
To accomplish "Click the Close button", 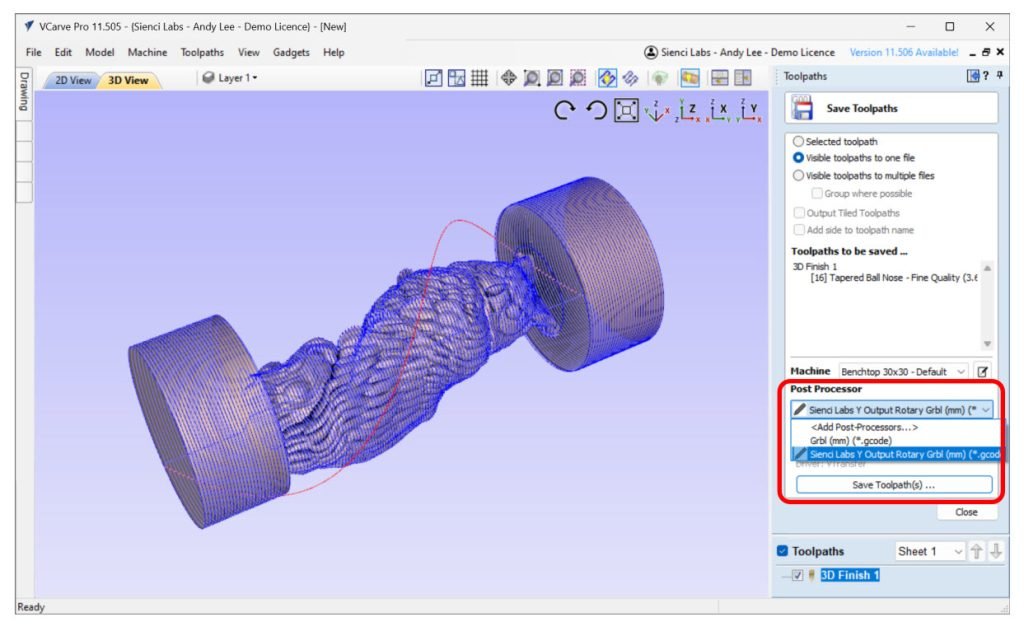I will 966,512.
